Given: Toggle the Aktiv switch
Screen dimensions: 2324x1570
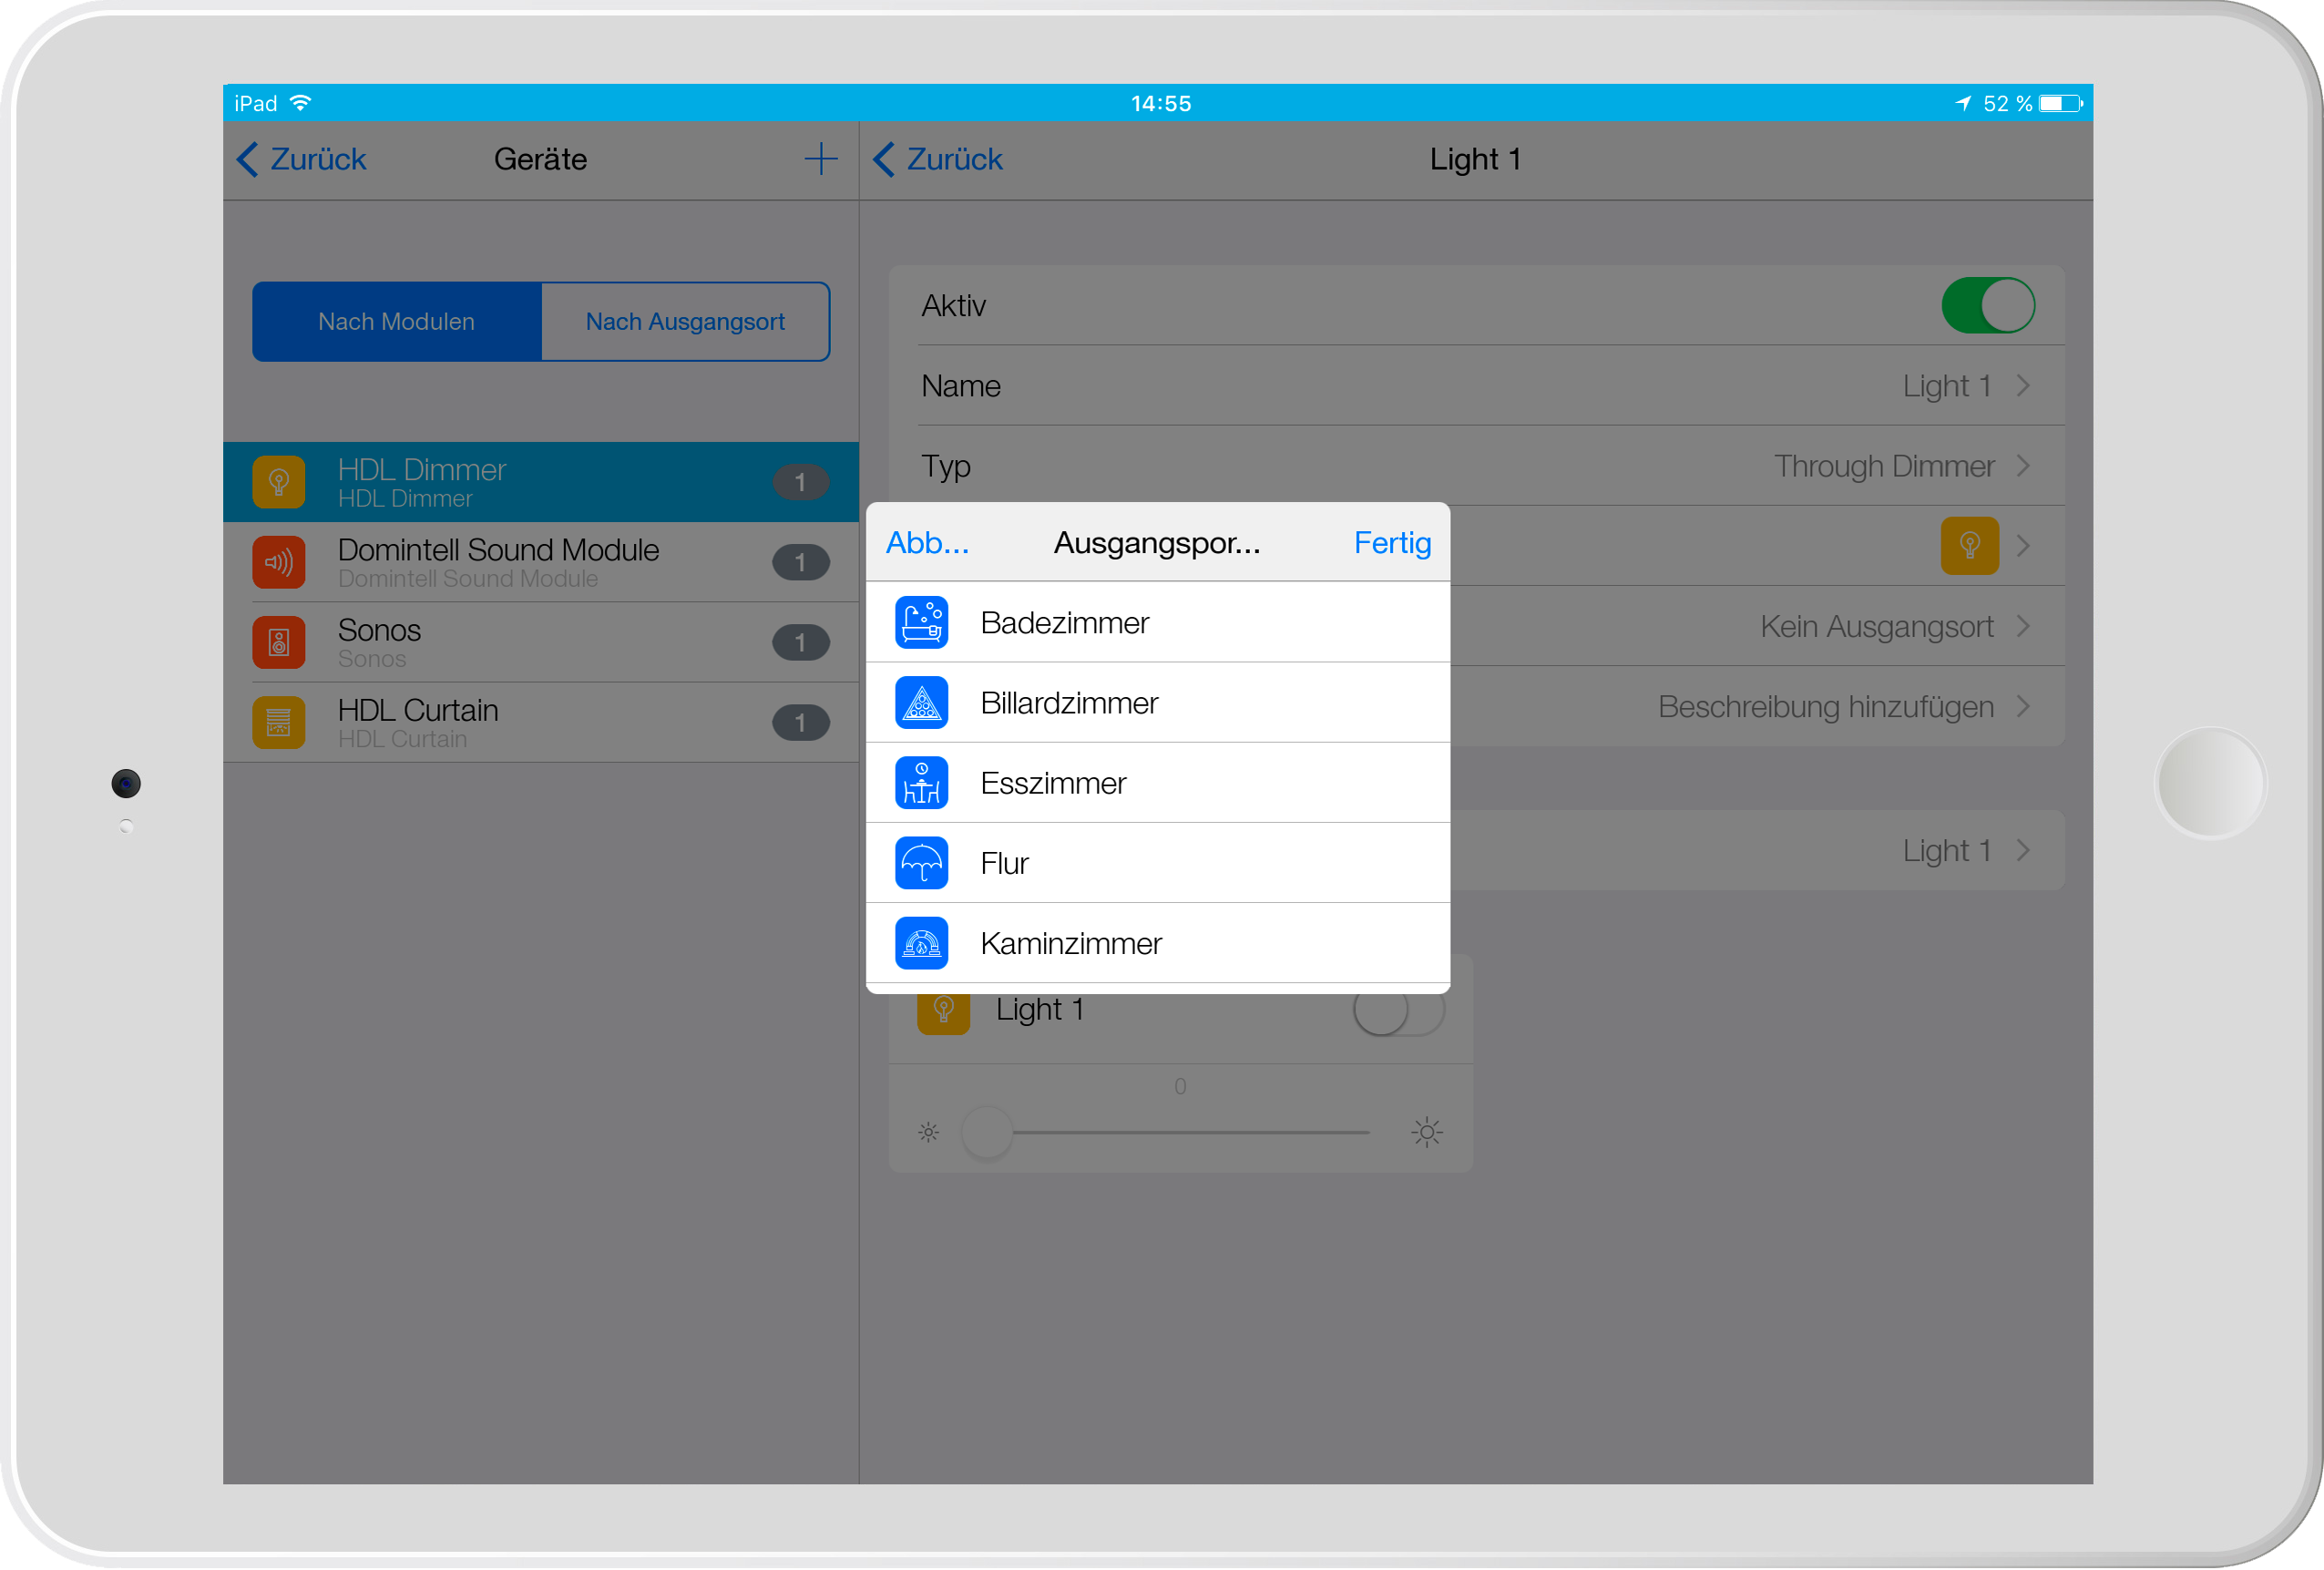Looking at the screenshot, I should pyautogui.click(x=1987, y=305).
